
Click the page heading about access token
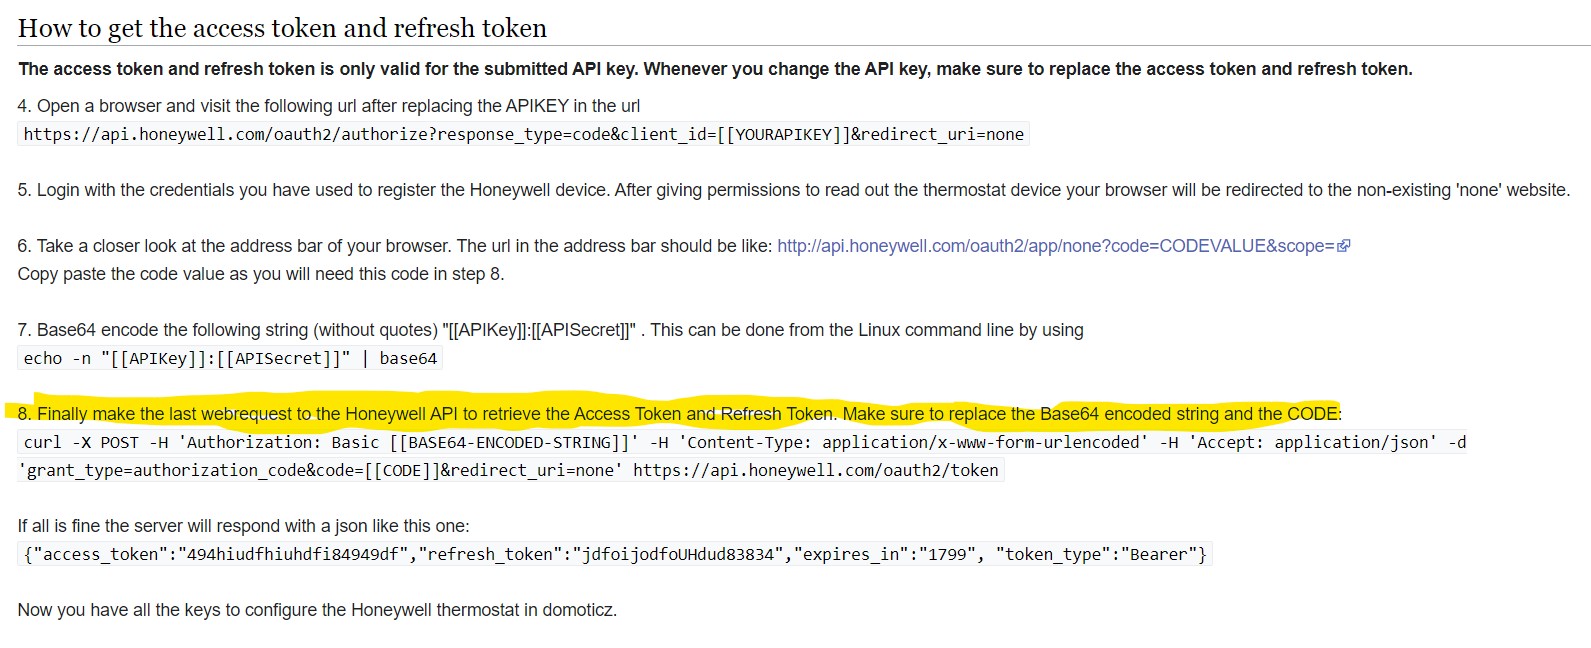click(282, 28)
